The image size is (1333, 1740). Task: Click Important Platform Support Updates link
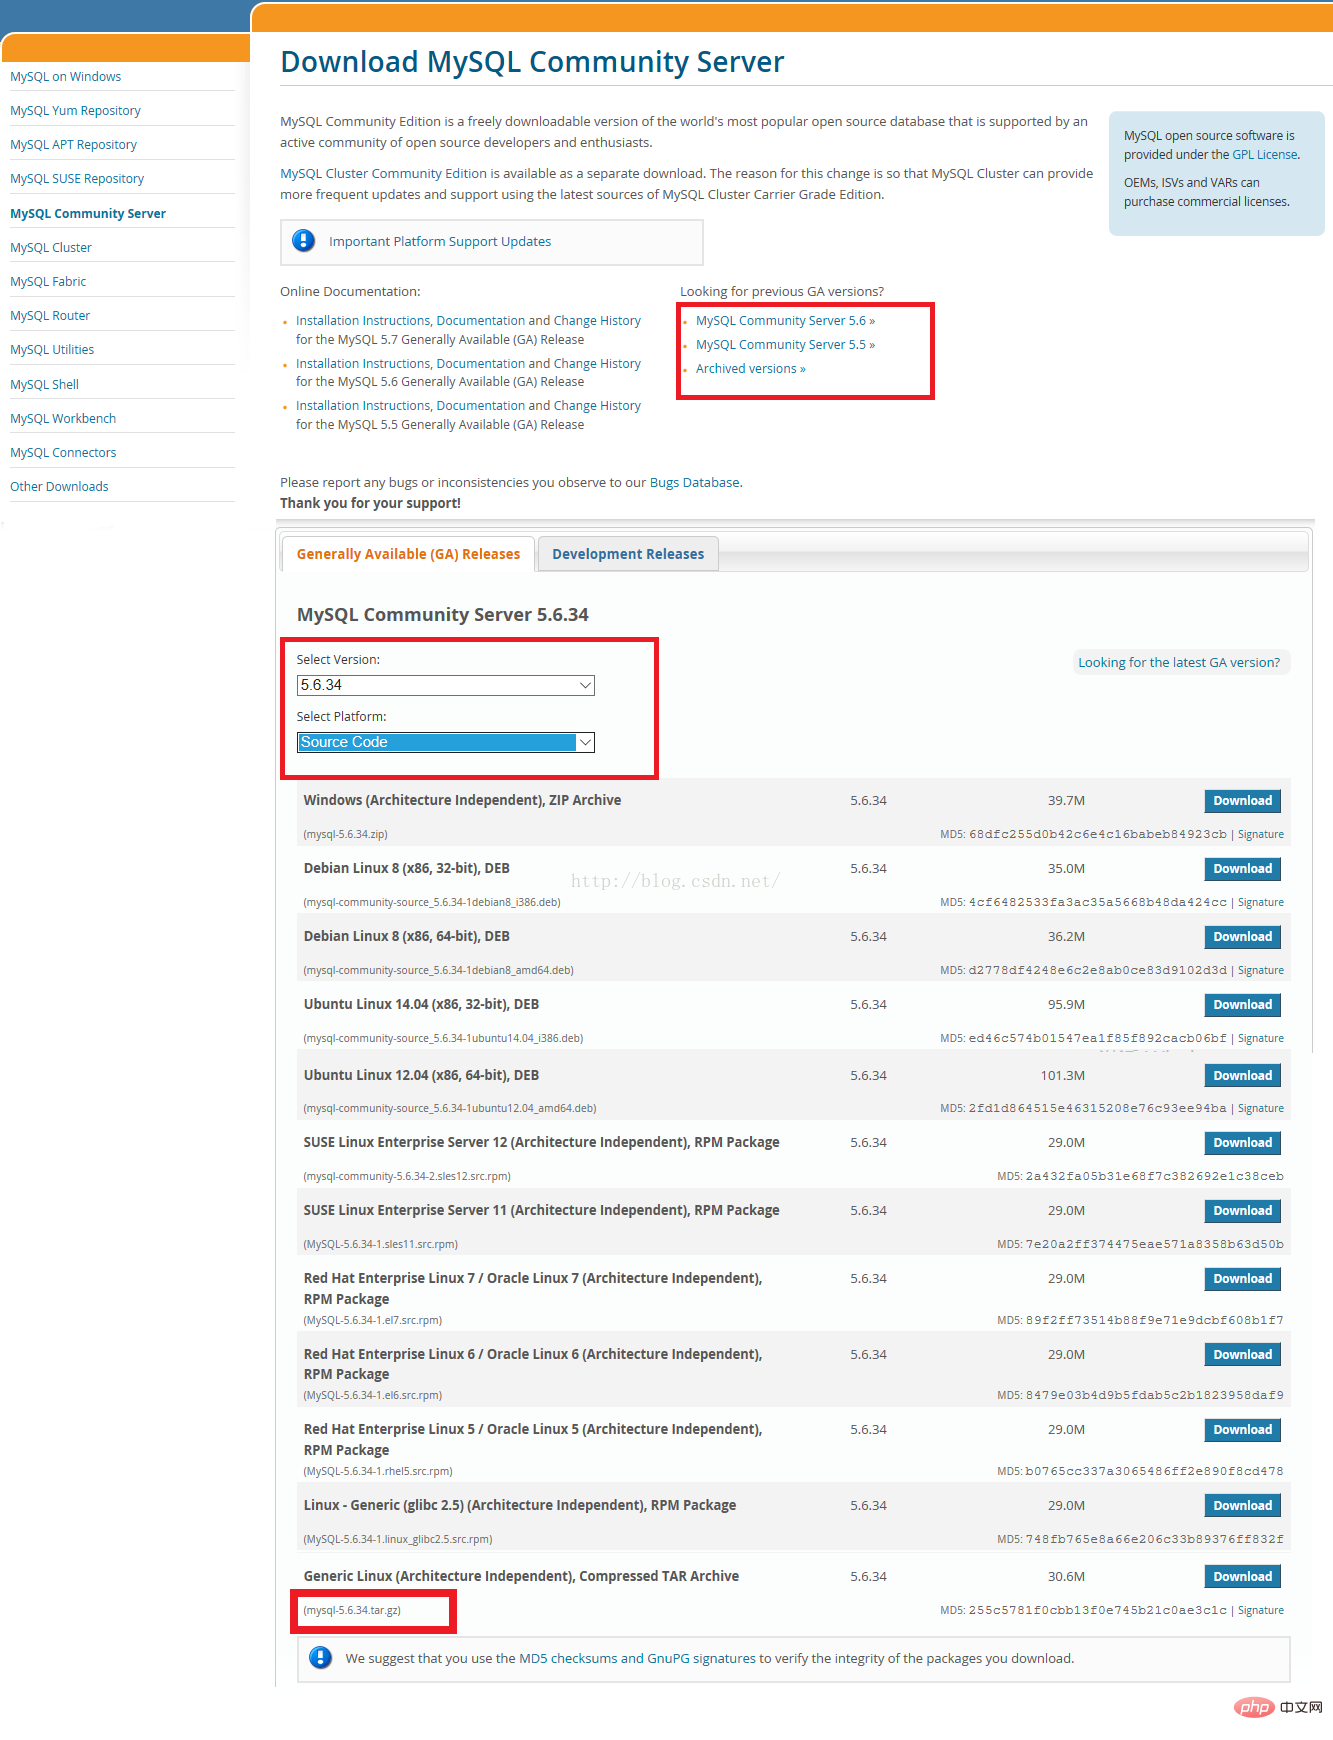(x=440, y=242)
